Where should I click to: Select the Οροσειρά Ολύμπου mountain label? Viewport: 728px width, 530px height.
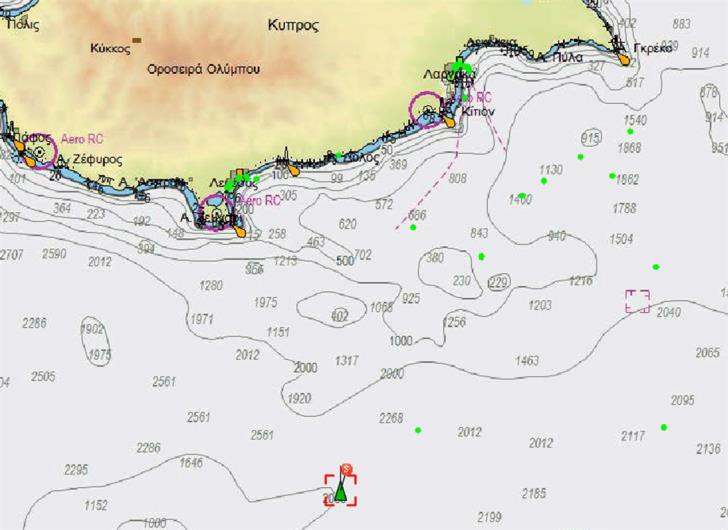[x=203, y=69]
